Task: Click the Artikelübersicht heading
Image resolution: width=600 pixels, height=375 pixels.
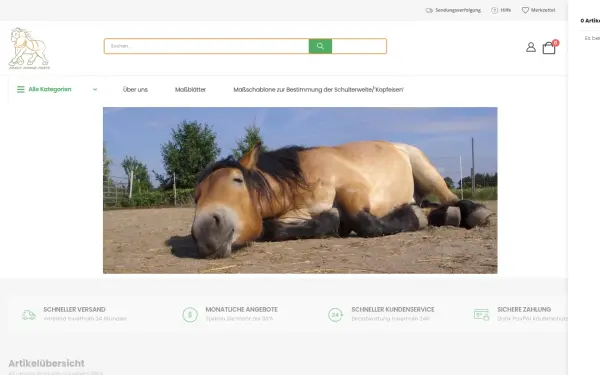Action: pyautogui.click(x=46, y=363)
